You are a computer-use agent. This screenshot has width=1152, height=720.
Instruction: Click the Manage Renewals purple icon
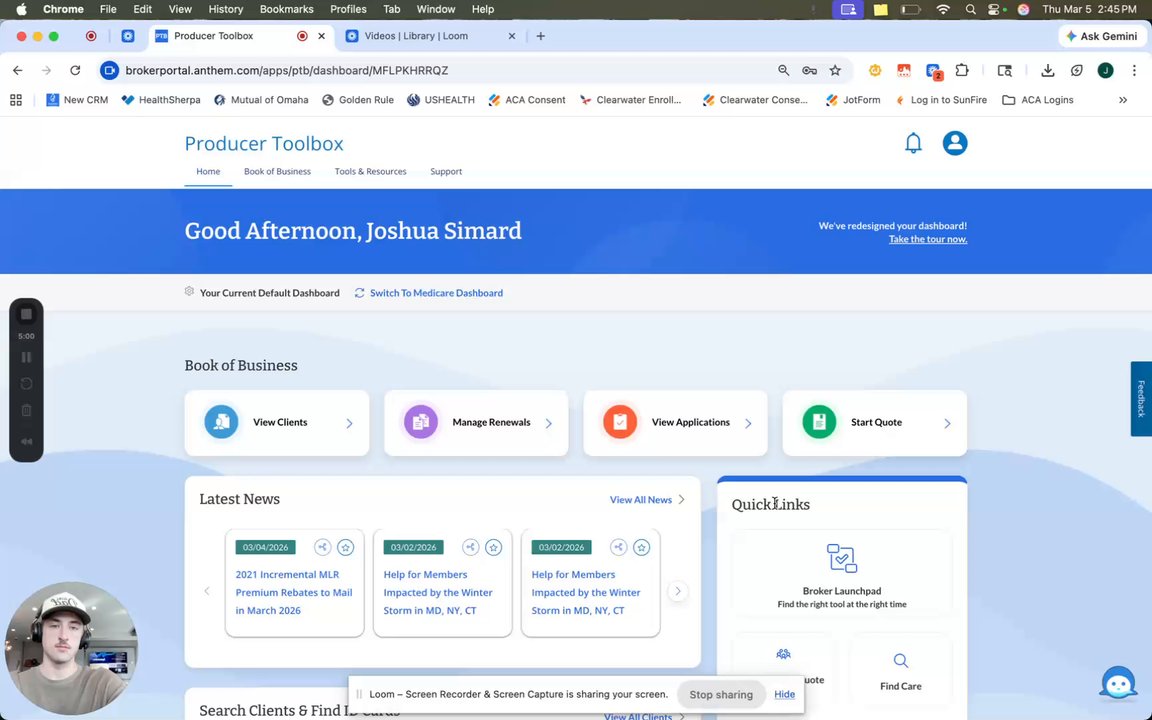pyautogui.click(x=420, y=422)
